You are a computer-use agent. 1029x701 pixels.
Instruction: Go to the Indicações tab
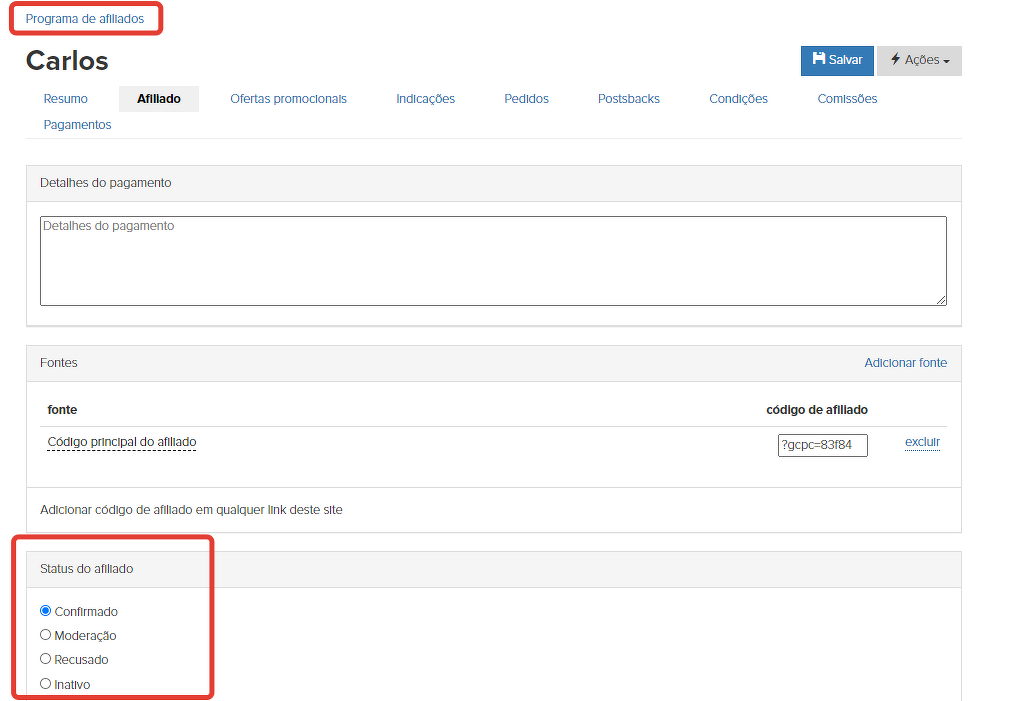(425, 99)
